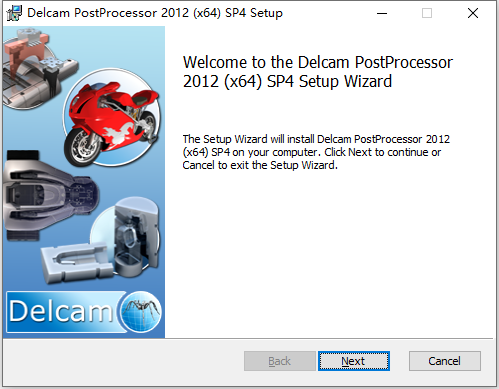The height and width of the screenshot is (389, 499).
Task: Click the installer icon in the title bar
Action: click(x=14, y=13)
